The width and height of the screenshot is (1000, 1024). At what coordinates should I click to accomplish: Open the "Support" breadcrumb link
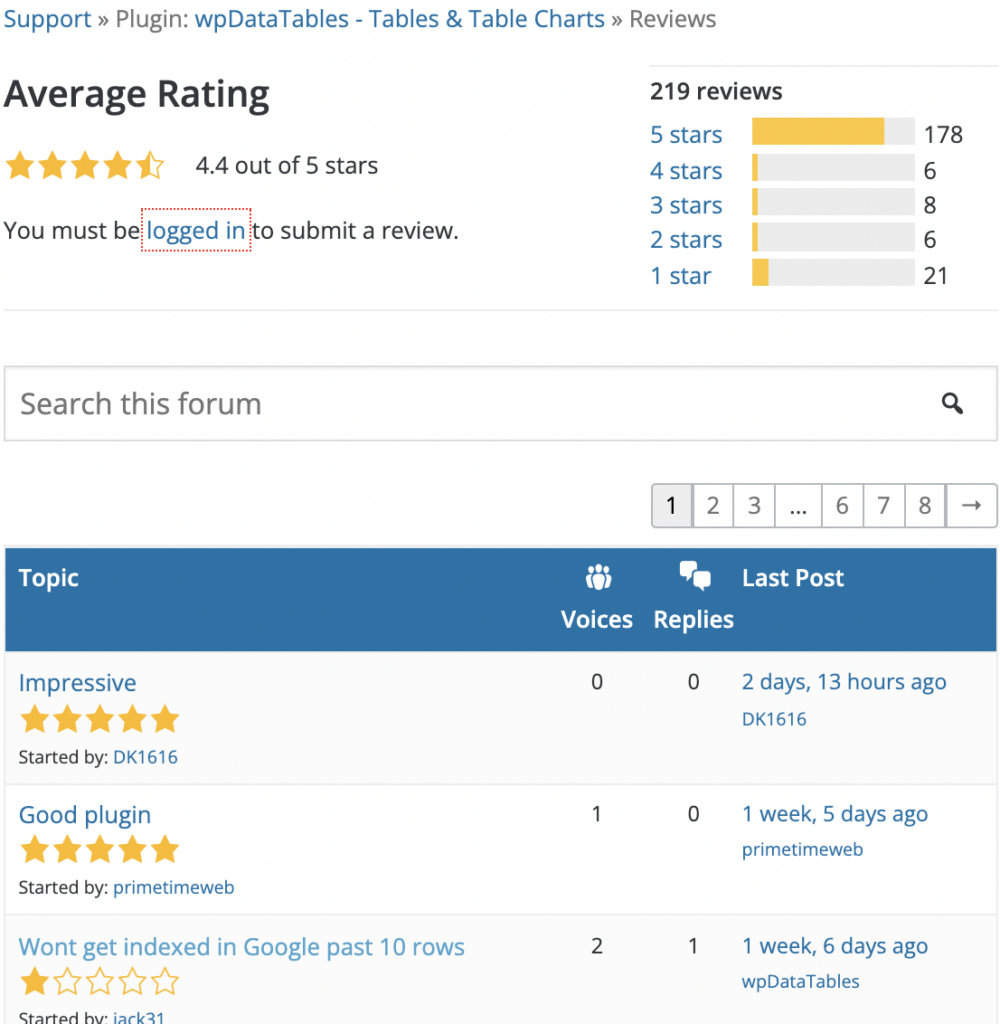(47, 18)
